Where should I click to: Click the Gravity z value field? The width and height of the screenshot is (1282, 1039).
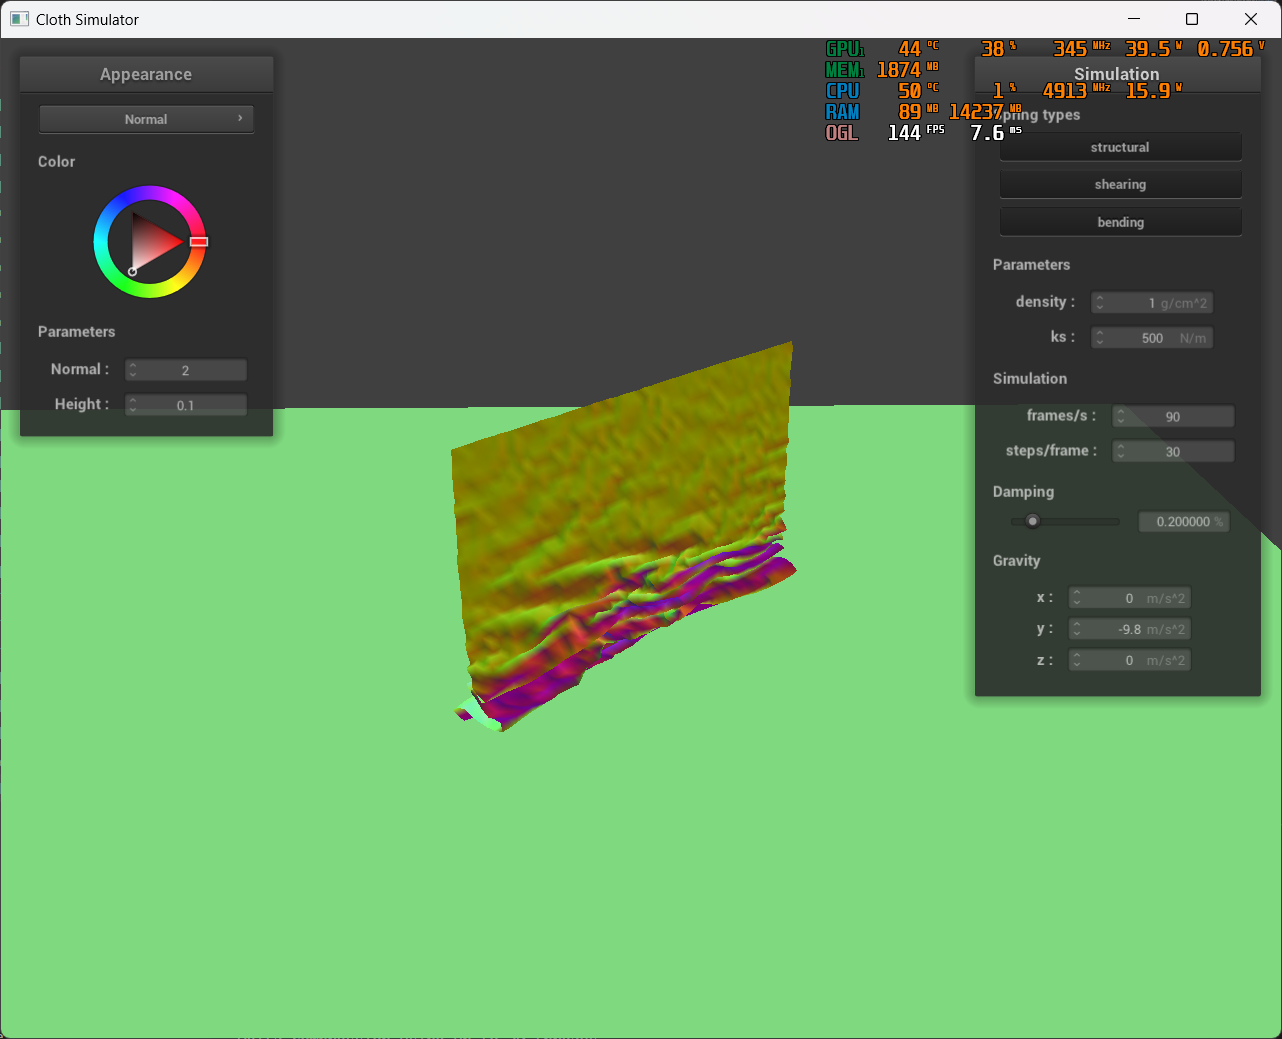pyautogui.click(x=1130, y=660)
